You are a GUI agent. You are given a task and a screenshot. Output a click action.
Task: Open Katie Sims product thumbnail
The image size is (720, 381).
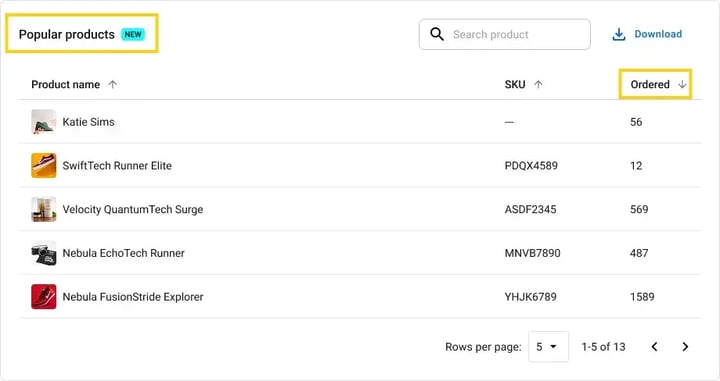click(44, 122)
